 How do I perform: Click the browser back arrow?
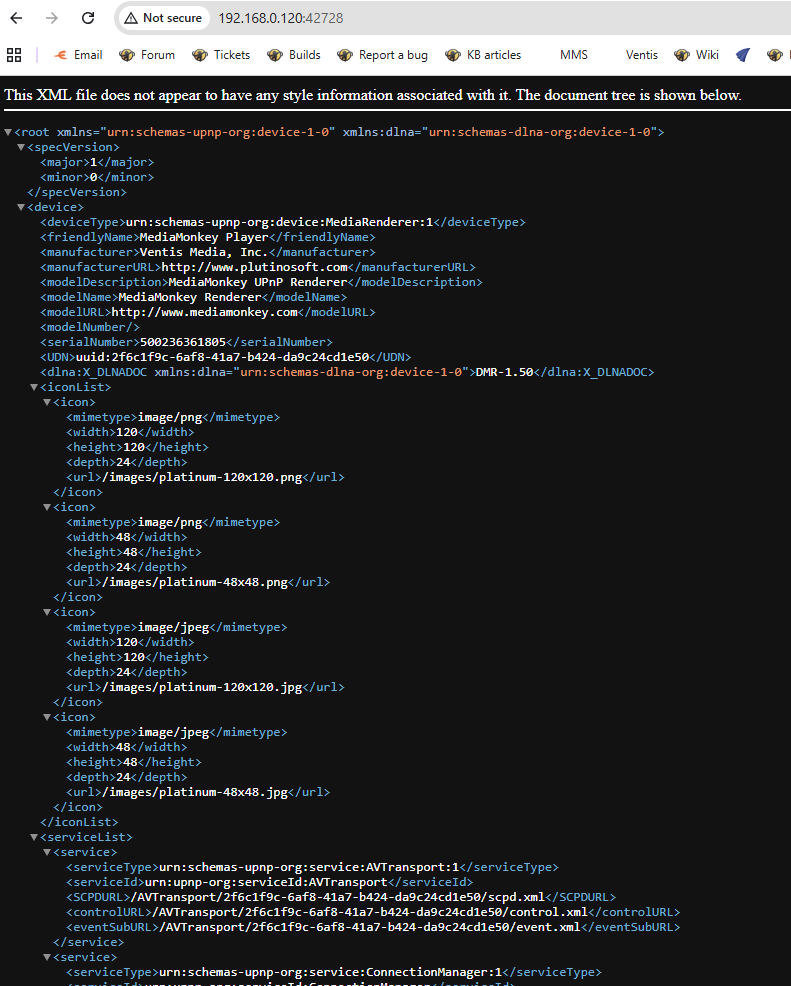point(16,18)
